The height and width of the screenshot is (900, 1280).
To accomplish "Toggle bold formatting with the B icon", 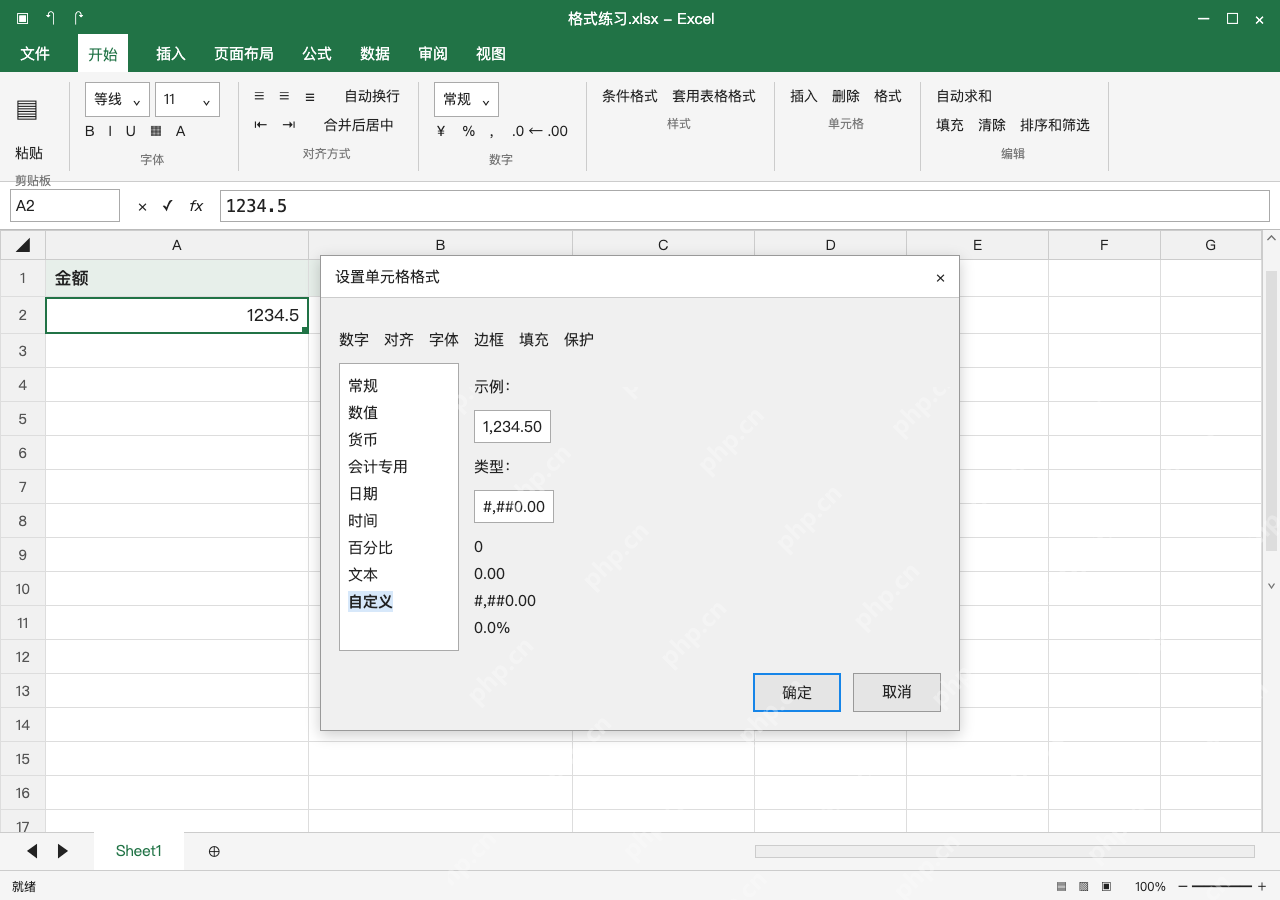I will (90, 131).
